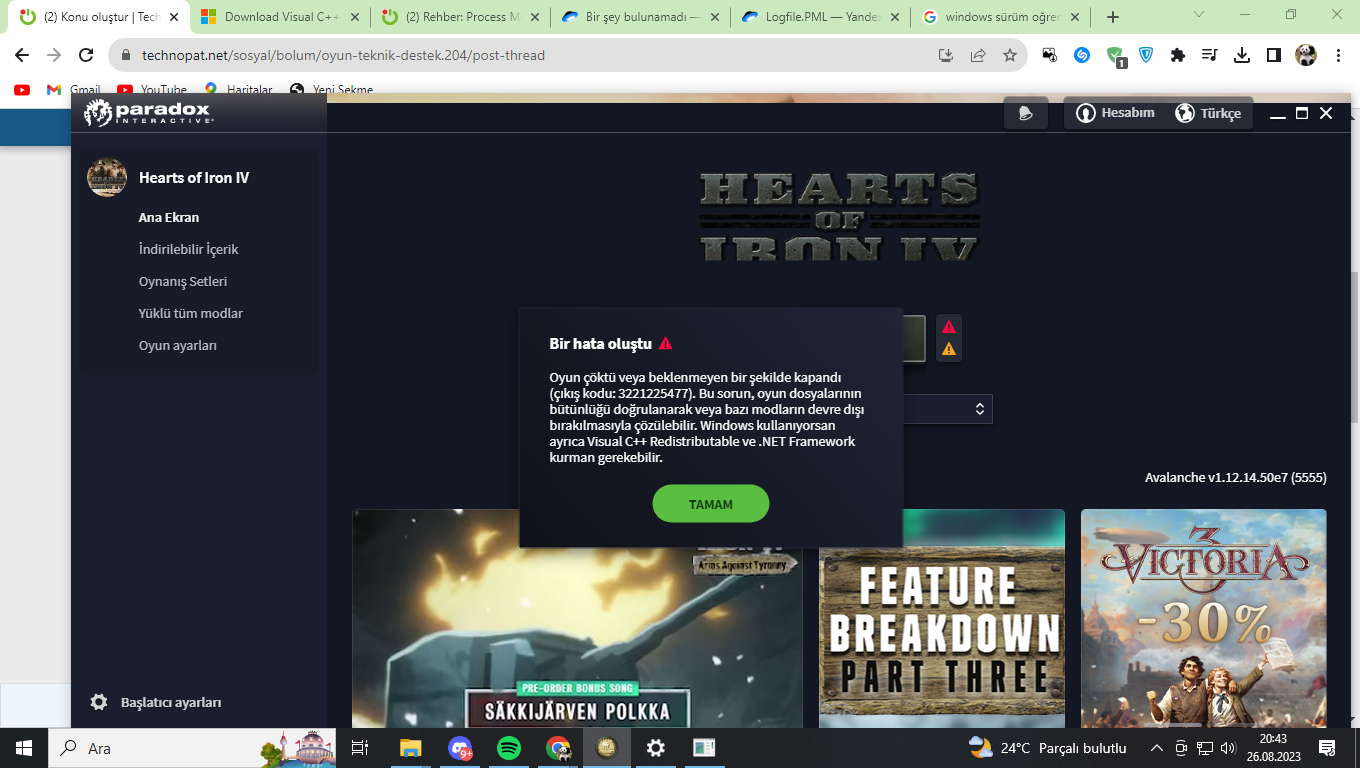1360x768 pixels.
Task: Open the Yeni Sekme bookmark
Action: click(332, 89)
